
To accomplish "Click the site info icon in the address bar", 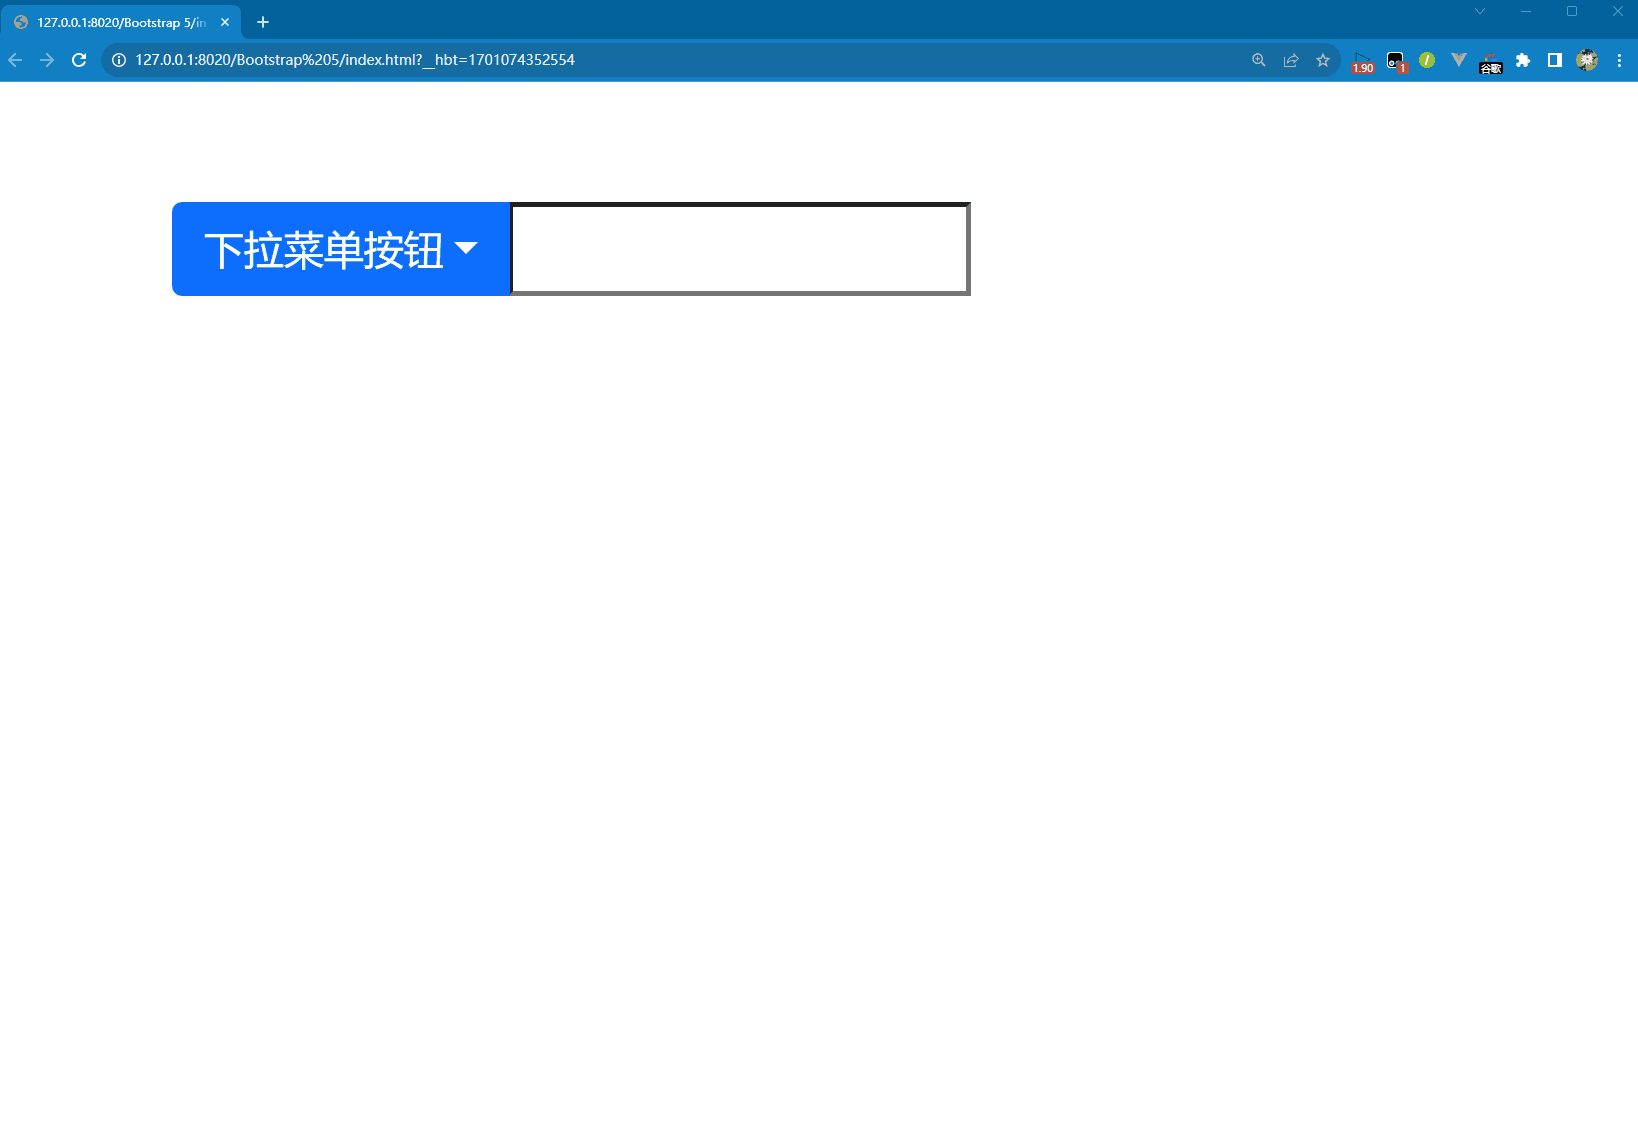I will click(x=117, y=60).
